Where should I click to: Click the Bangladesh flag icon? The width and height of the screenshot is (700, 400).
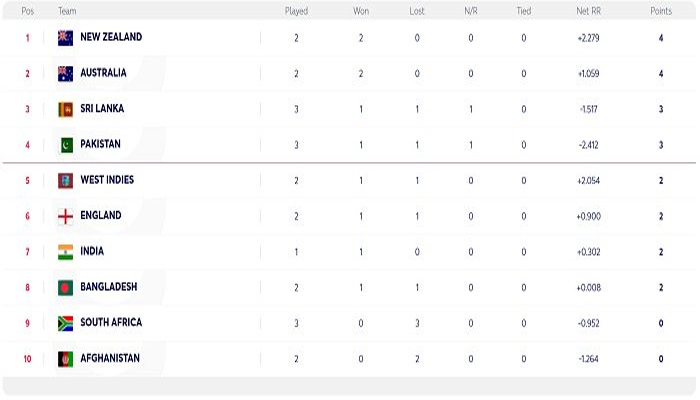point(66,288)
